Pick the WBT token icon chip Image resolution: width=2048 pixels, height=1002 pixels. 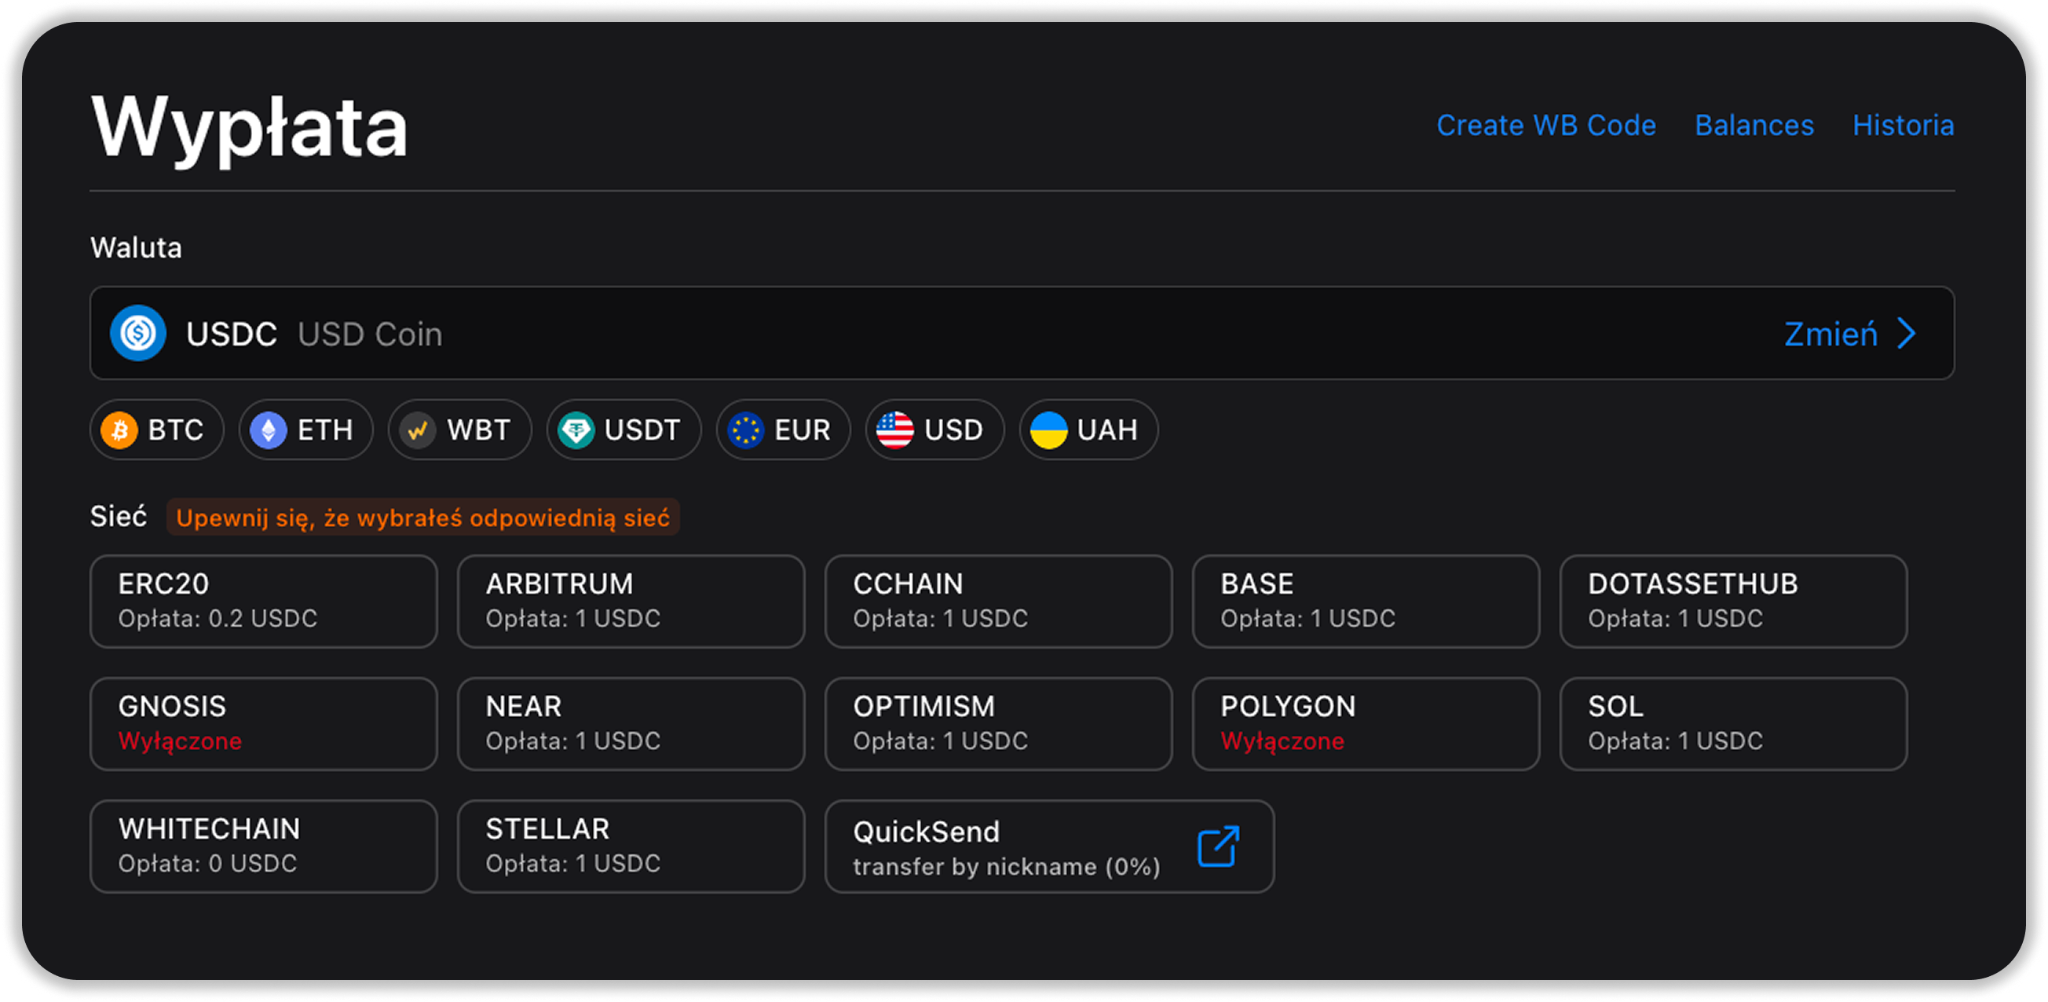pos(418,430)
